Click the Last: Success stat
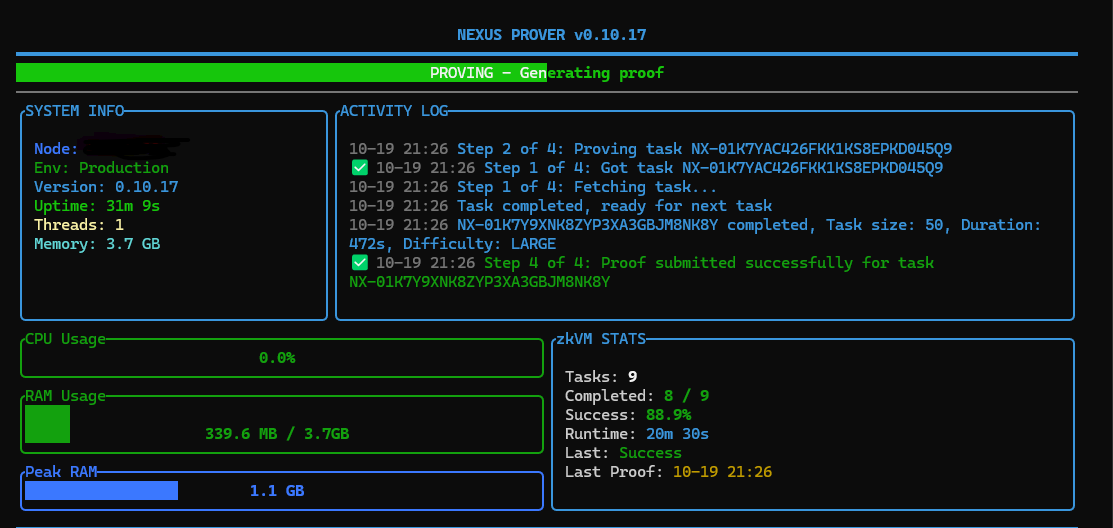The height and width of the screenshot is (528, 1113). 623,453
